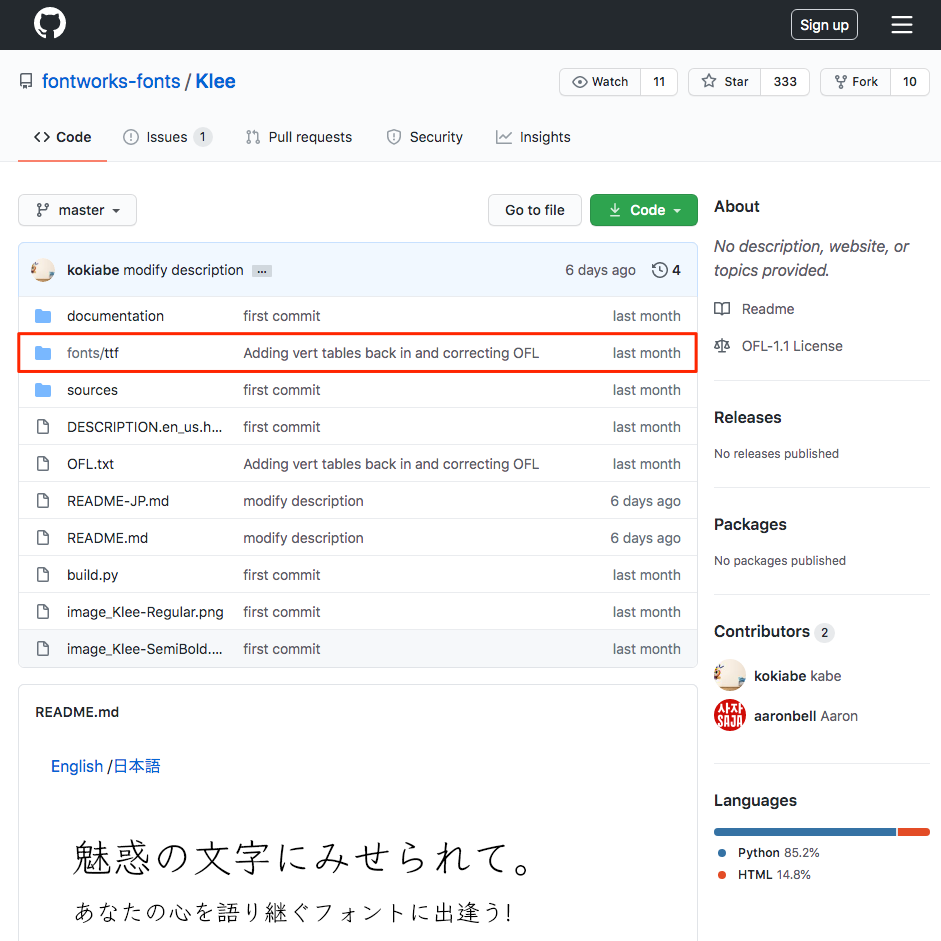941x941 pixels.
Task: Expand the green Code download dropdown
Action: point(643,210)
